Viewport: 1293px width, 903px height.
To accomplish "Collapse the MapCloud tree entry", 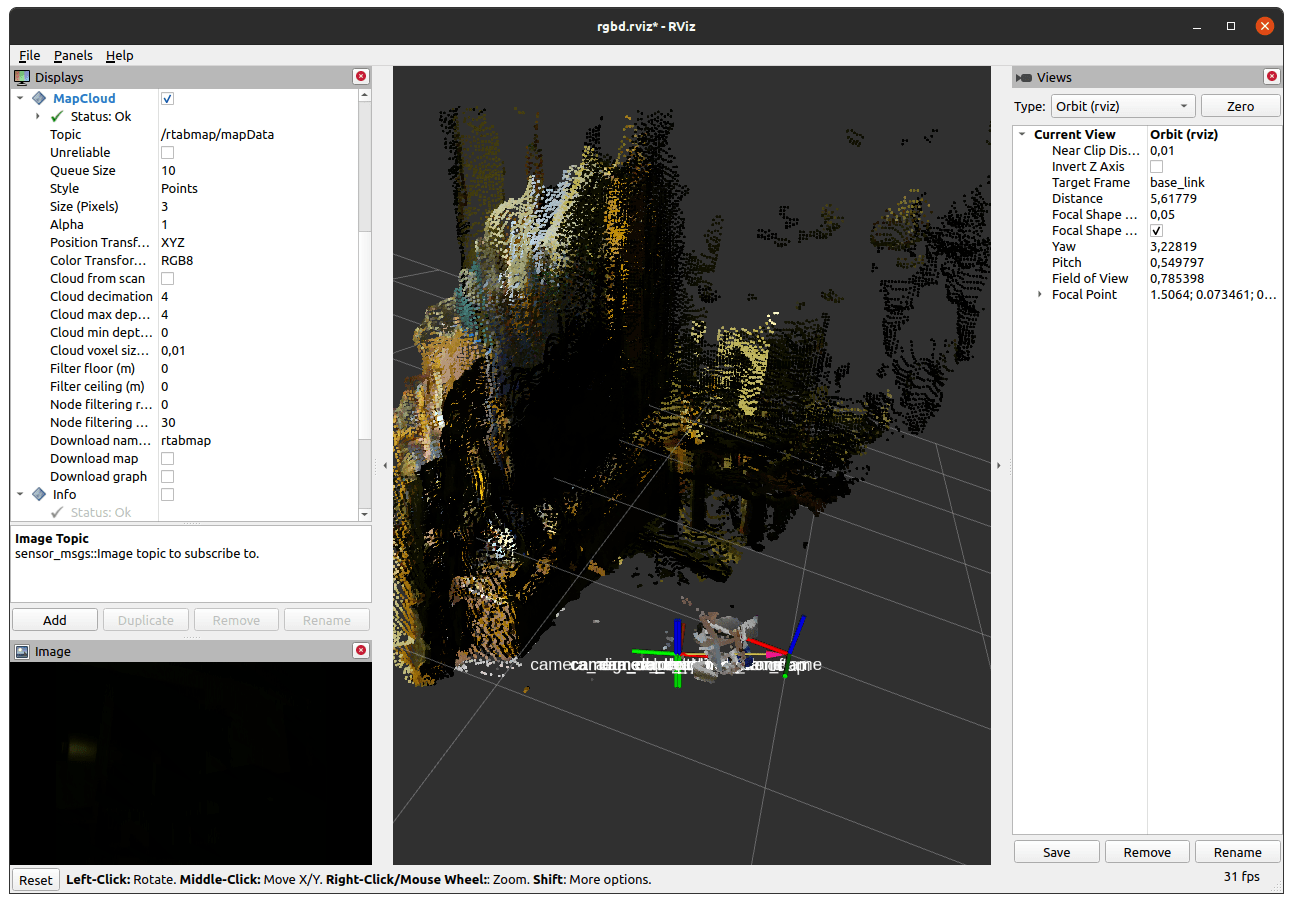I will point(20,98).
